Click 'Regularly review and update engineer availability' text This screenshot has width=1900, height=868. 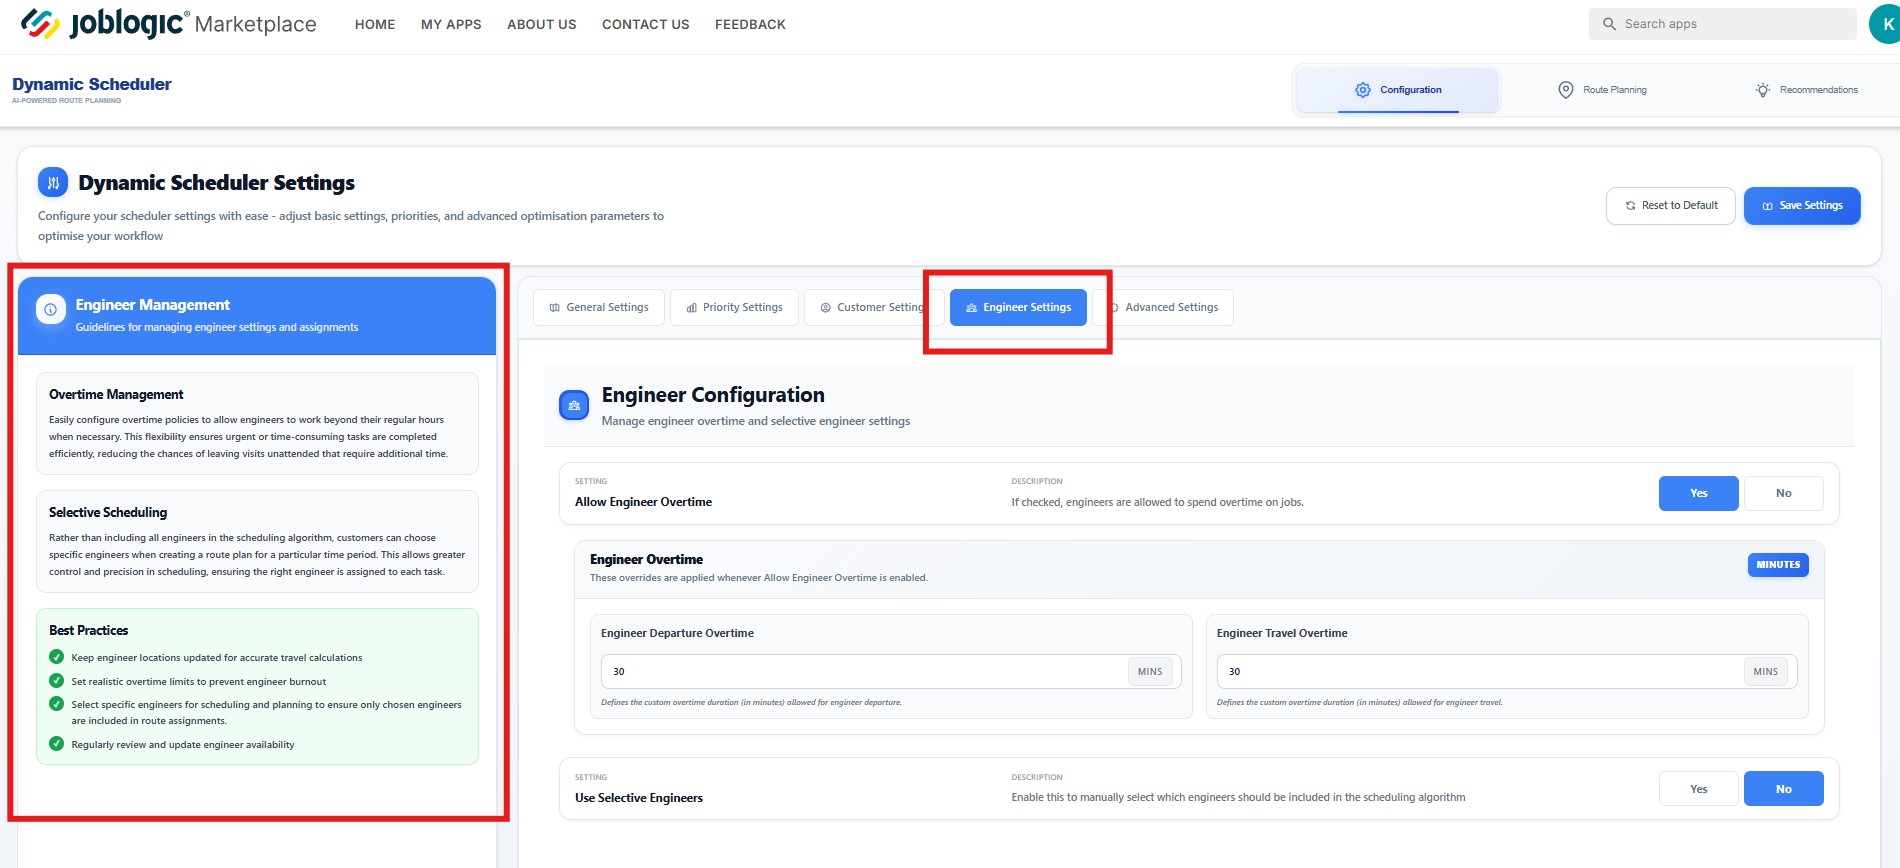tap(183, 745)
